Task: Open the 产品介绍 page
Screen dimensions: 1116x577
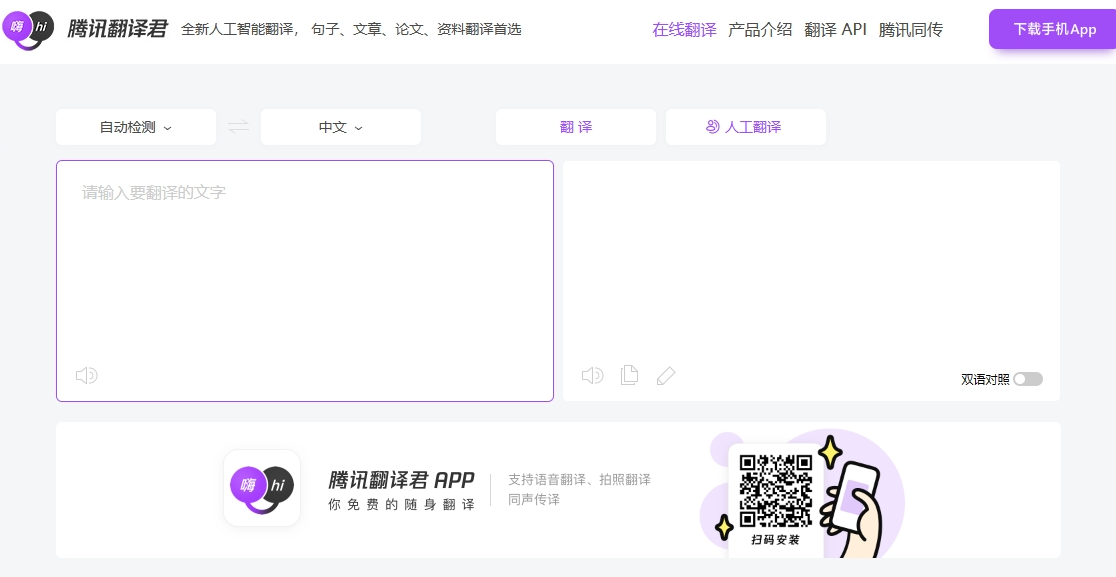Action: coord(760,29)
